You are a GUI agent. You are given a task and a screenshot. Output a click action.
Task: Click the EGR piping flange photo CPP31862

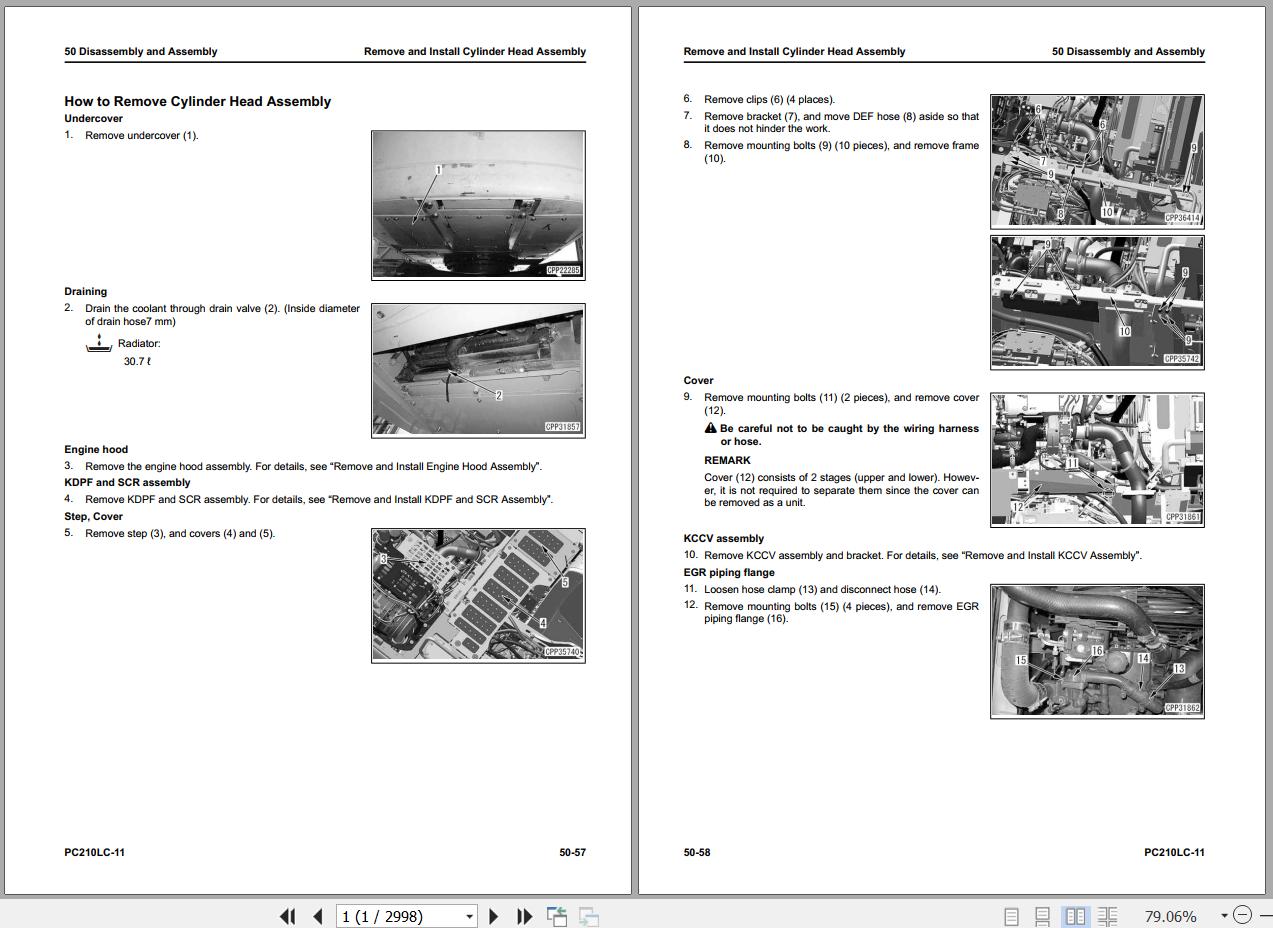coord(1097,651)
